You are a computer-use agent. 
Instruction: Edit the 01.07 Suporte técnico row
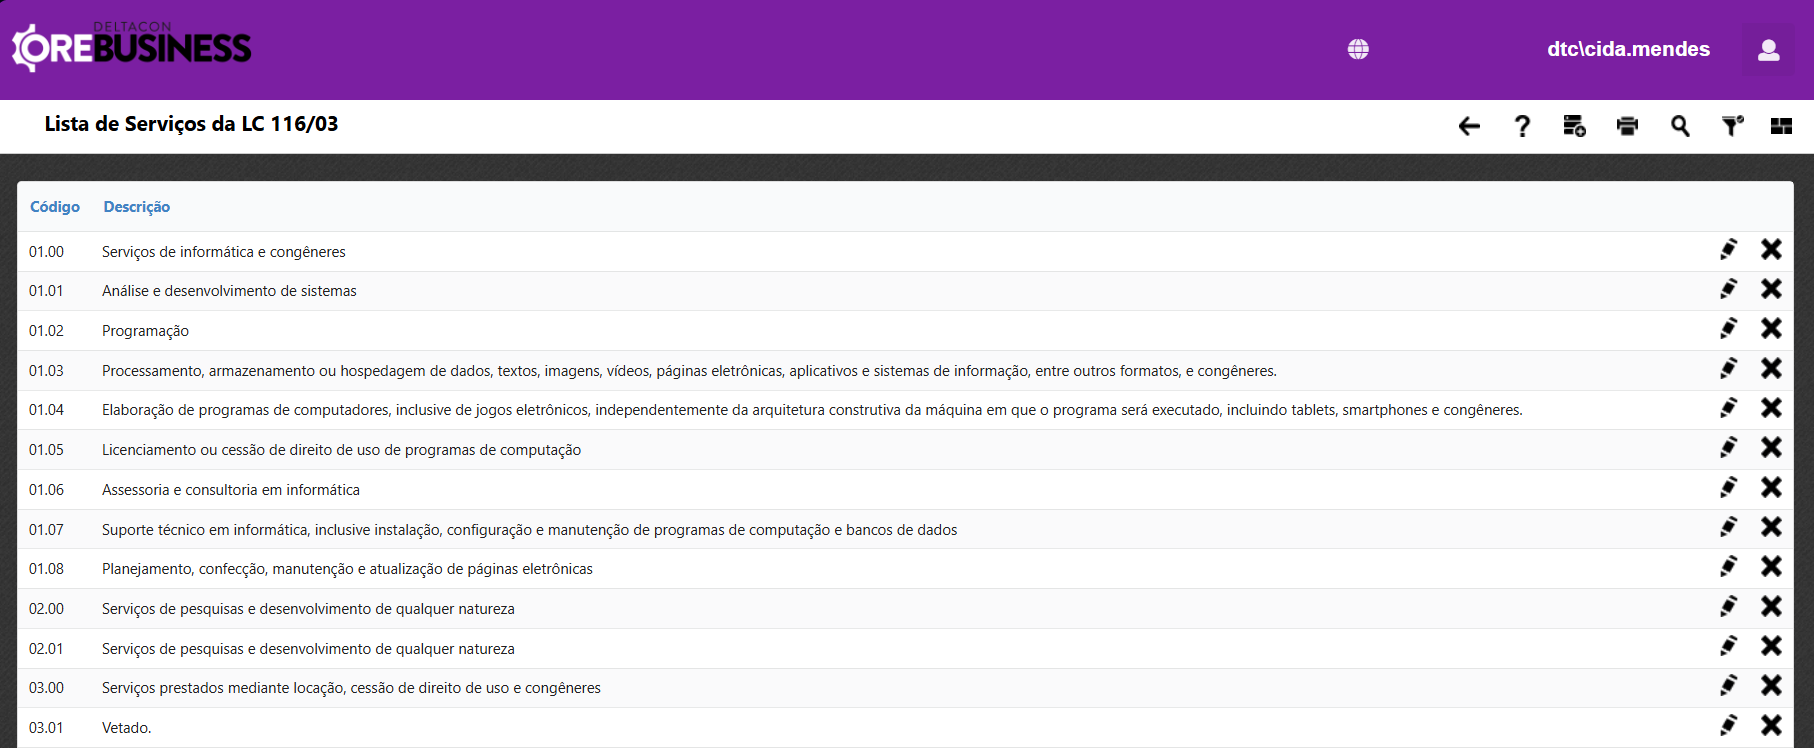pos(1728,527)
